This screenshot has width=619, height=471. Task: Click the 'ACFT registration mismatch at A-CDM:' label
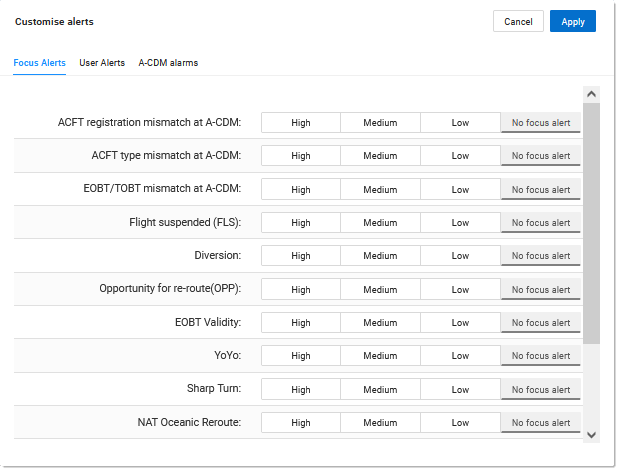click(149, 122)
